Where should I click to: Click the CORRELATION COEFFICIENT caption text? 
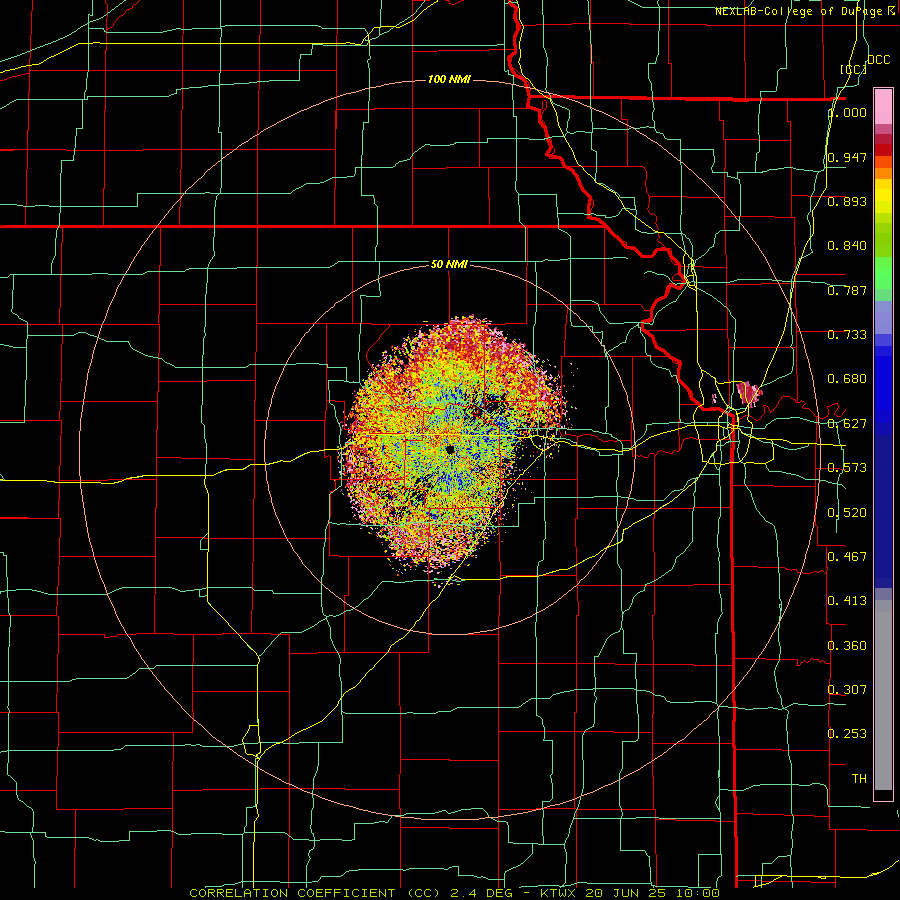[292, 893]
